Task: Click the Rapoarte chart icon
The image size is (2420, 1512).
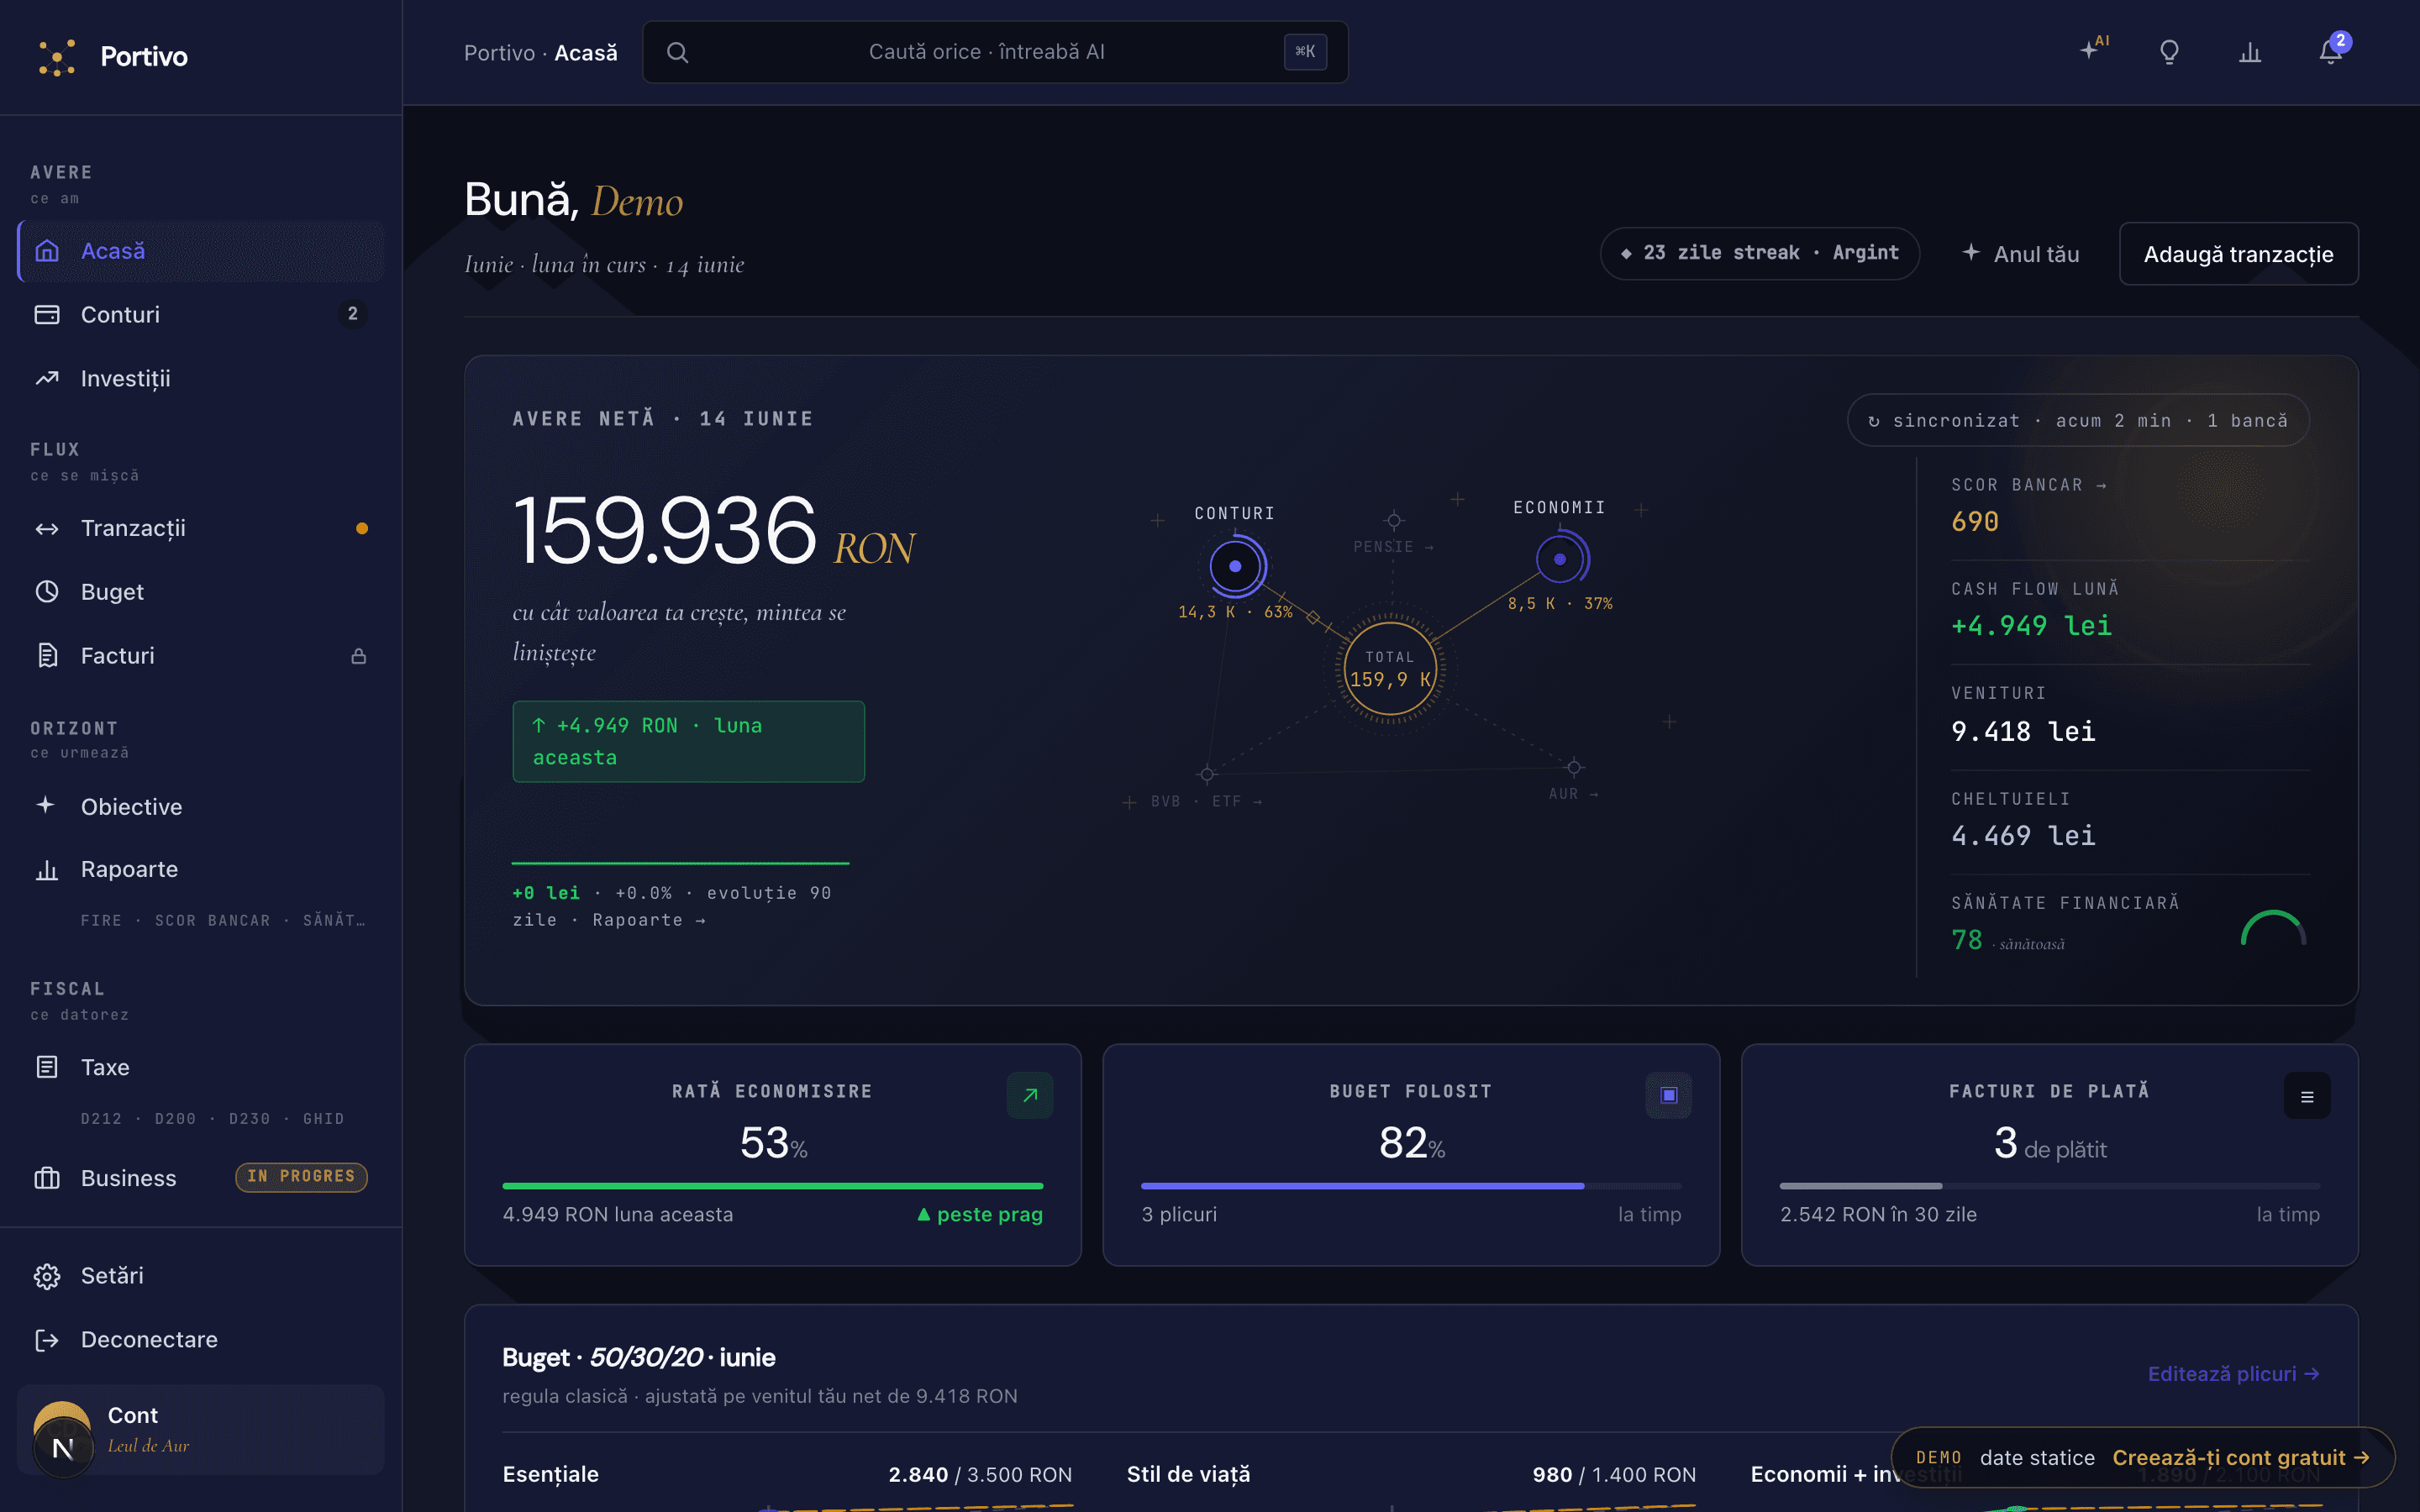Action: 47,870
